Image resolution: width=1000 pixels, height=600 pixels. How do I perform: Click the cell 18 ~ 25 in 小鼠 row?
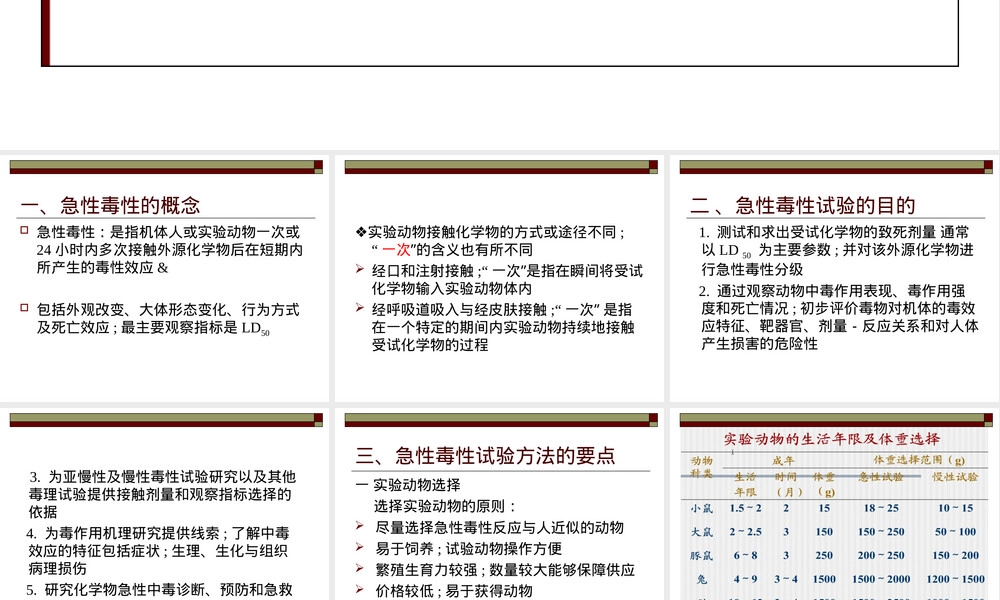[x=881, y=508]
